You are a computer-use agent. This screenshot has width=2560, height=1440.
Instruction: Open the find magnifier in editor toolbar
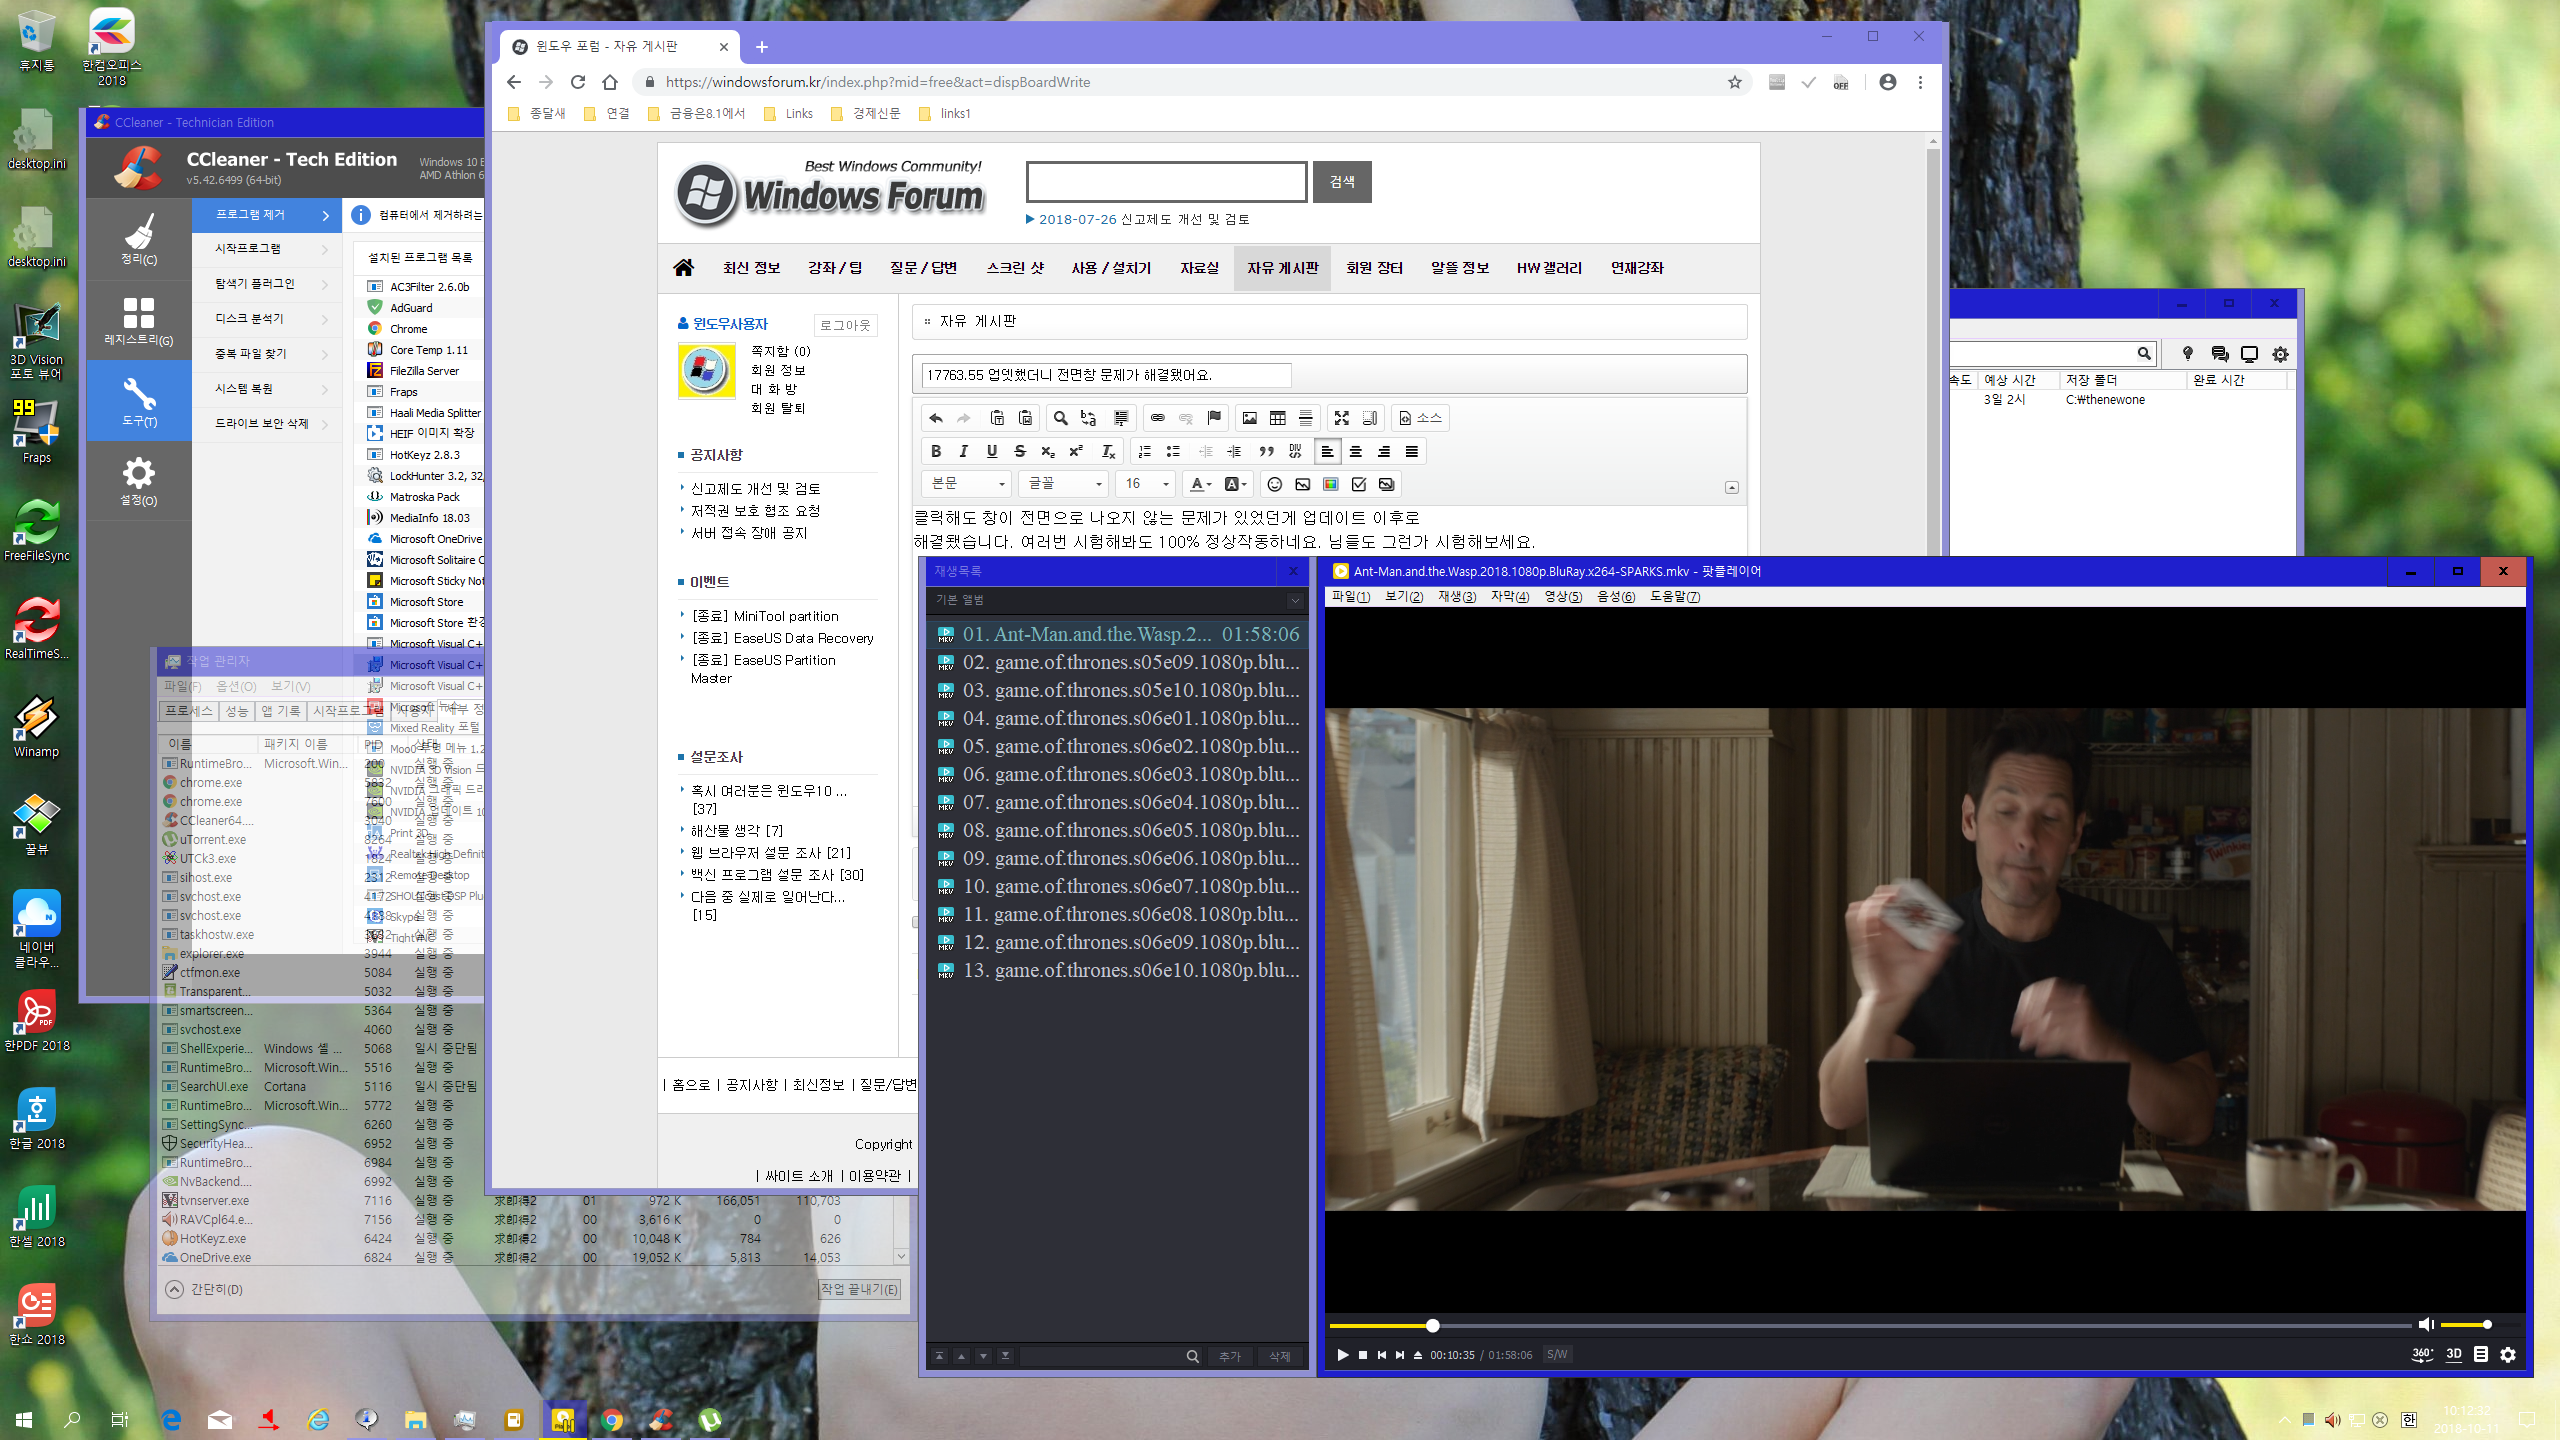(1061, 418)
